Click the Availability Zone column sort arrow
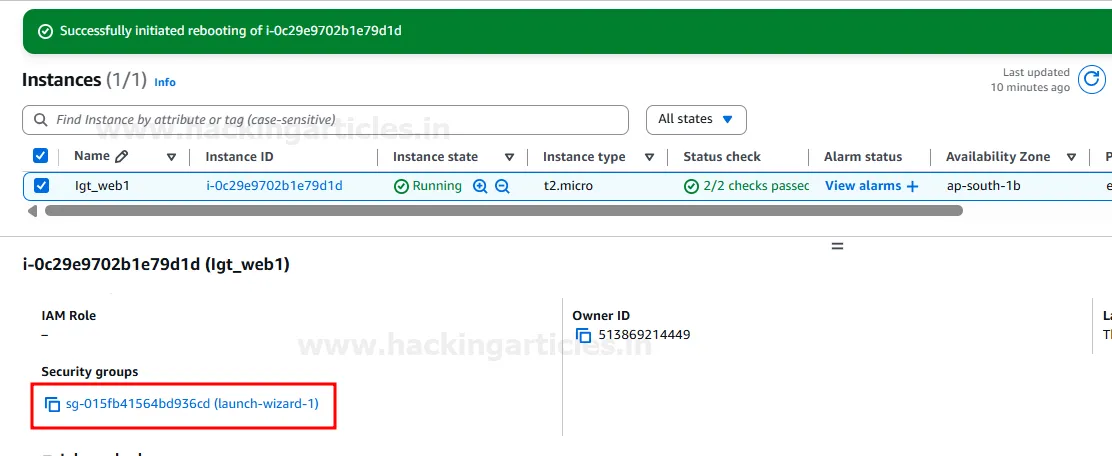Screen dimensions: 1112x456 pos(1071,157)
